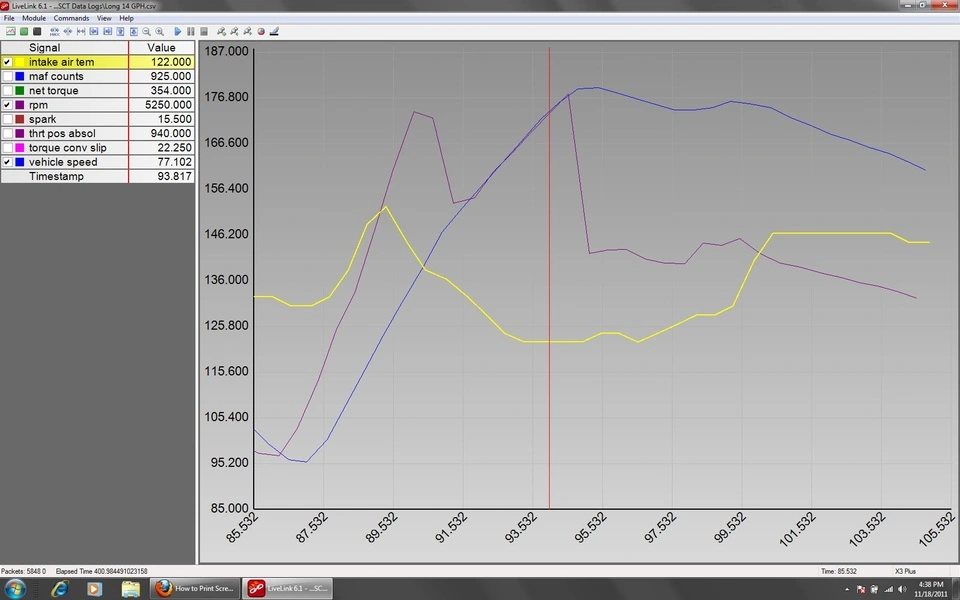Viewport: 960px width, 600px height.
Task: Uncheck the rpm signal checkbox
Action: (7, 105)
